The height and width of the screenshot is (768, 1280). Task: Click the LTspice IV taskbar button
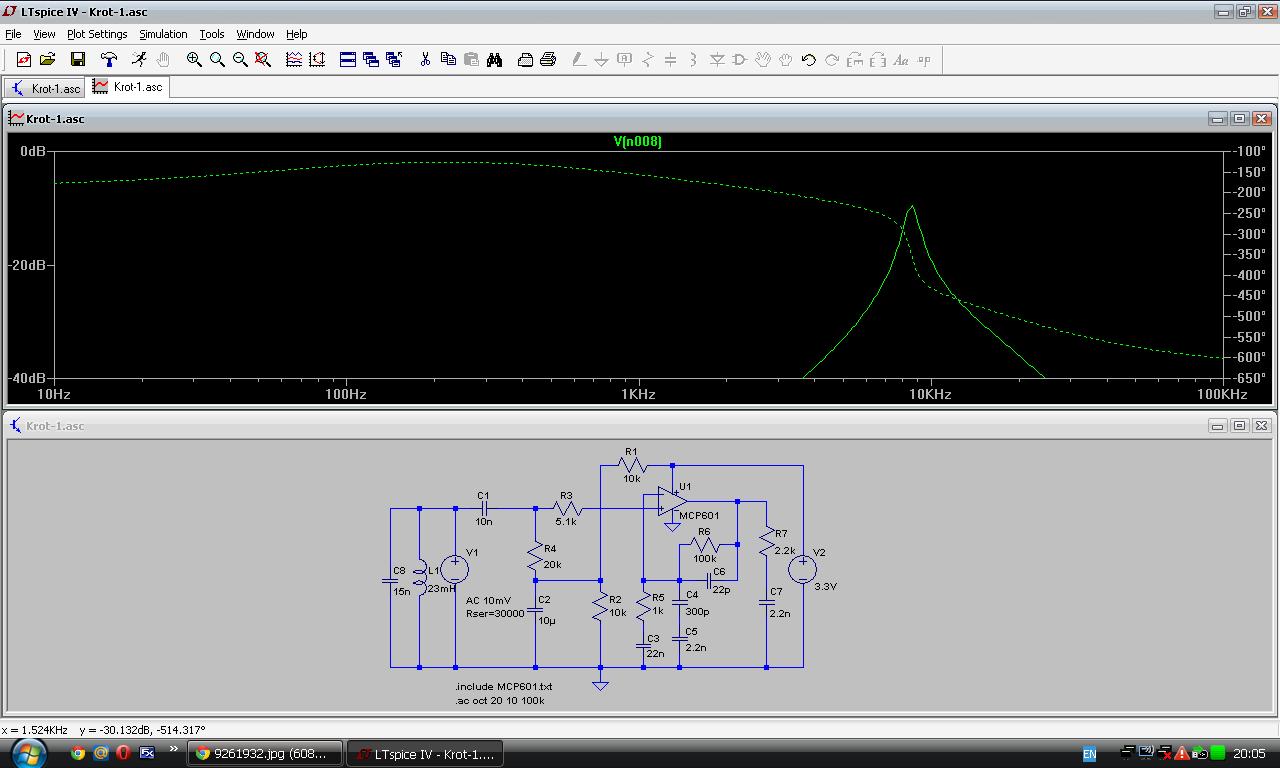tap(425, 754)
